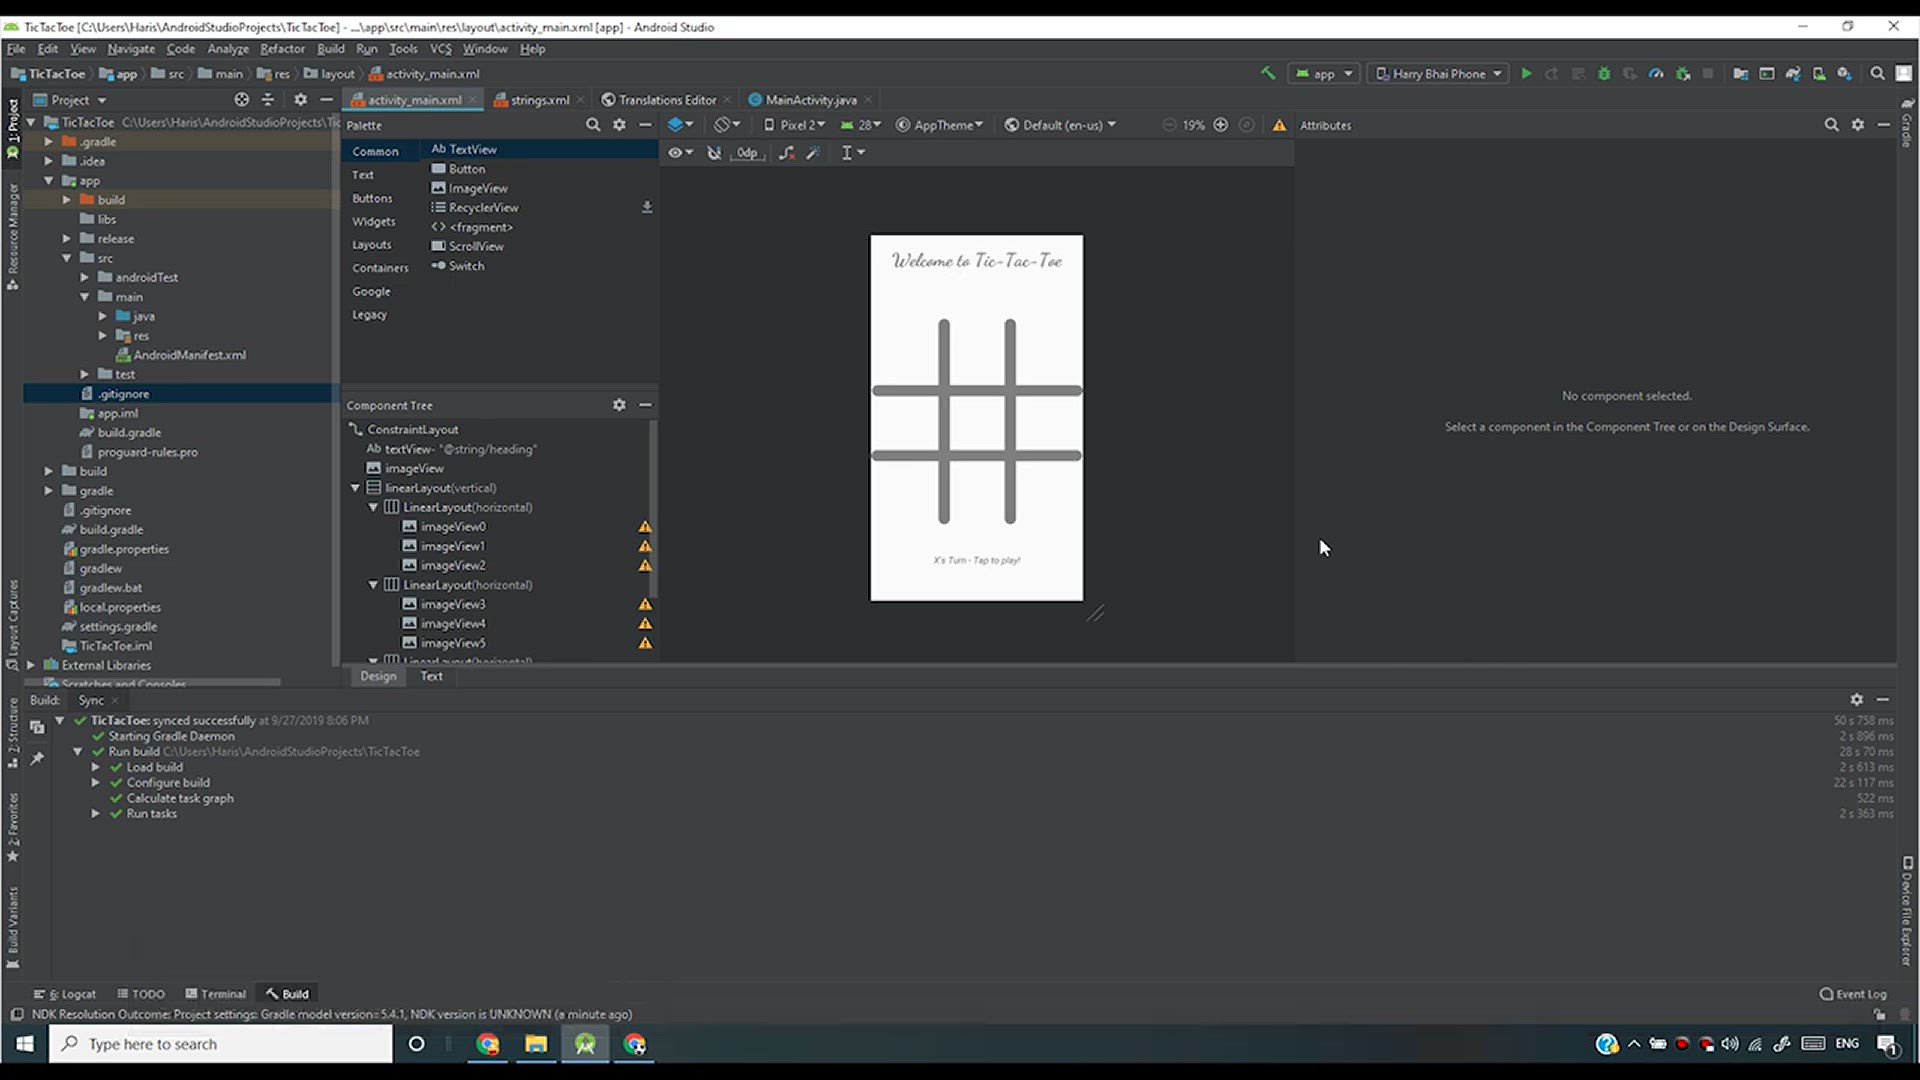Screen dimensions: 1920x1080
Task: Open the Terminal tool window
Action: [215, 994]
